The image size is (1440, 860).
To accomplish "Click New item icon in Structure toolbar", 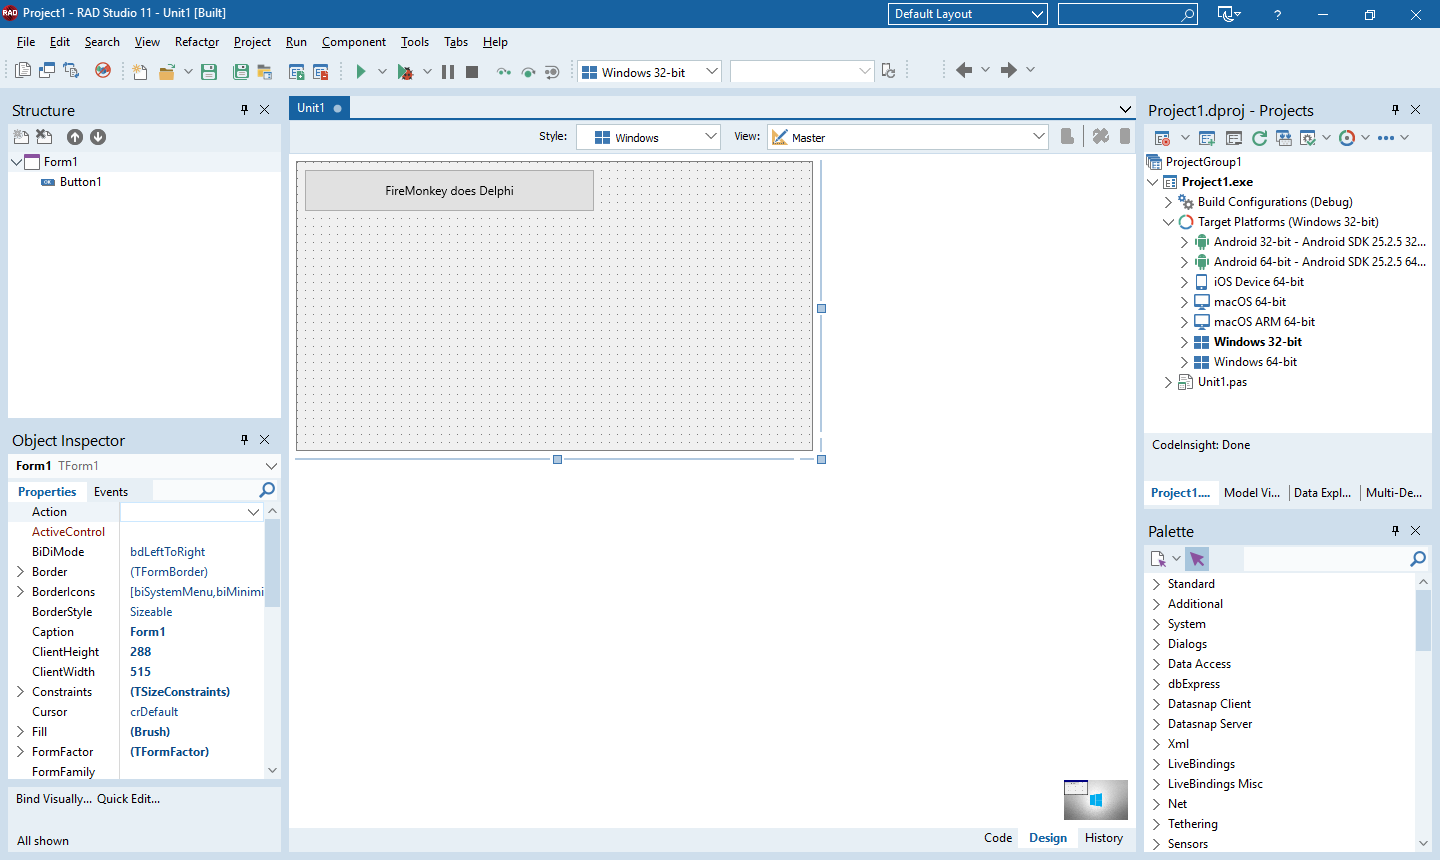I will [21, 137].
